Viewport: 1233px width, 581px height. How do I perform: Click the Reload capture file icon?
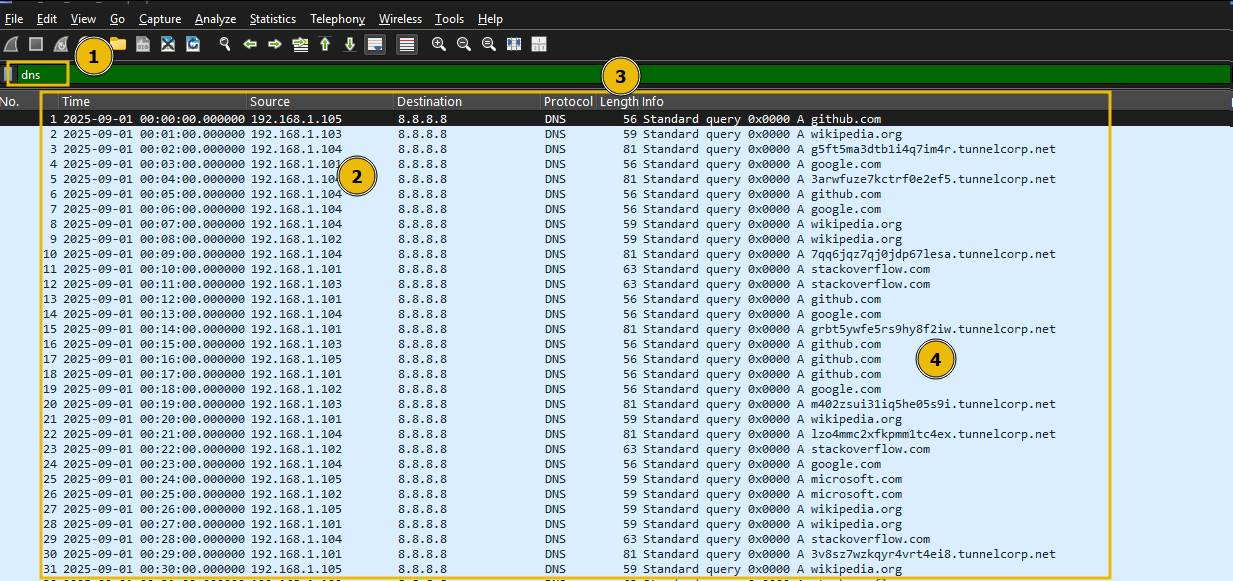(193, 44)
